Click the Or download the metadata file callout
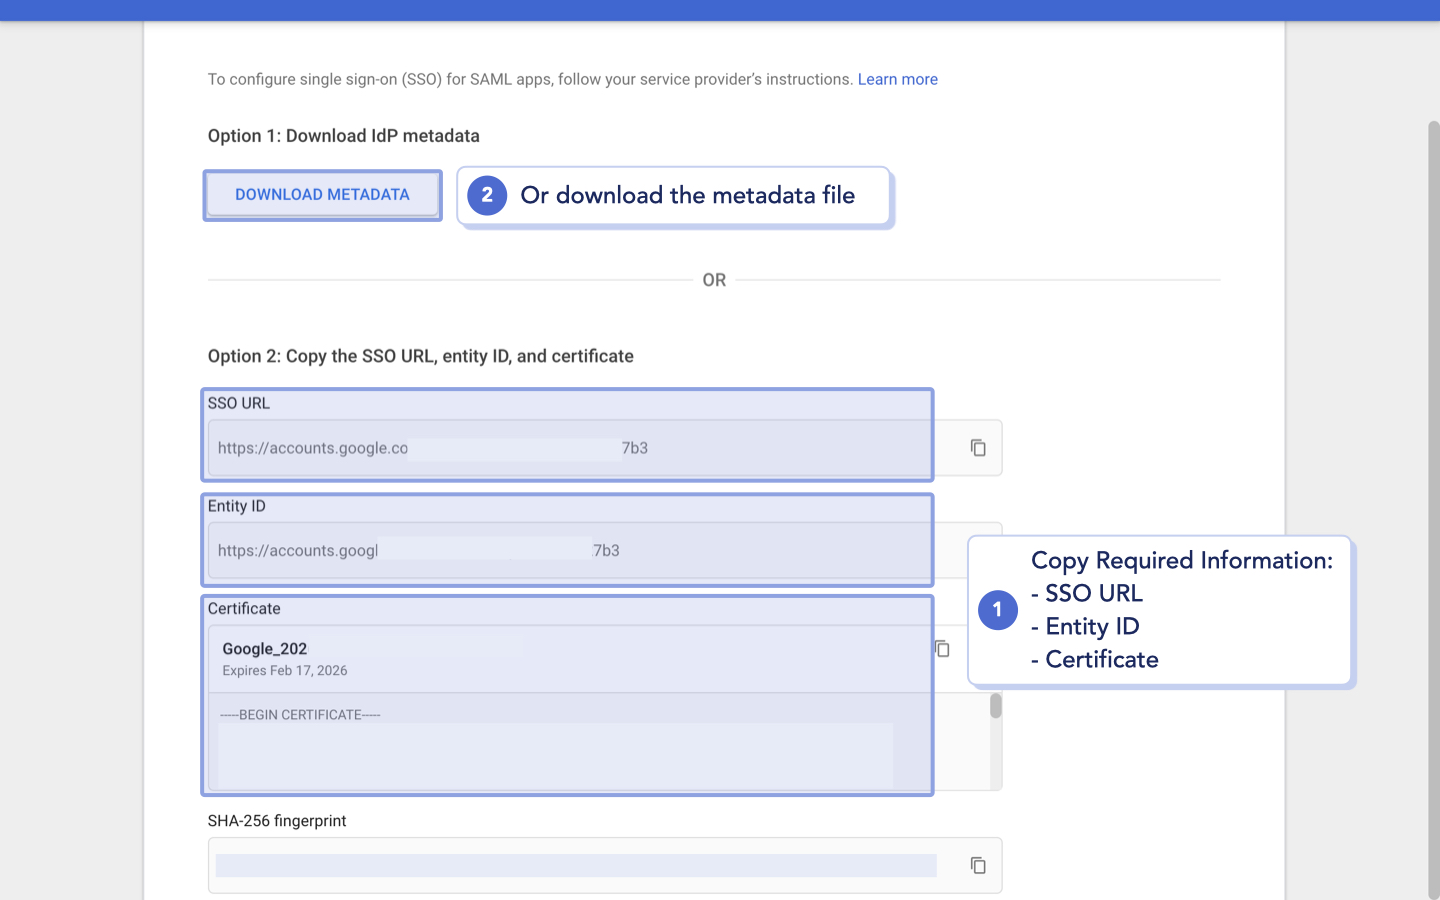Image resolution: width=1440 pixels, height=900 pixels. (688, 195)
